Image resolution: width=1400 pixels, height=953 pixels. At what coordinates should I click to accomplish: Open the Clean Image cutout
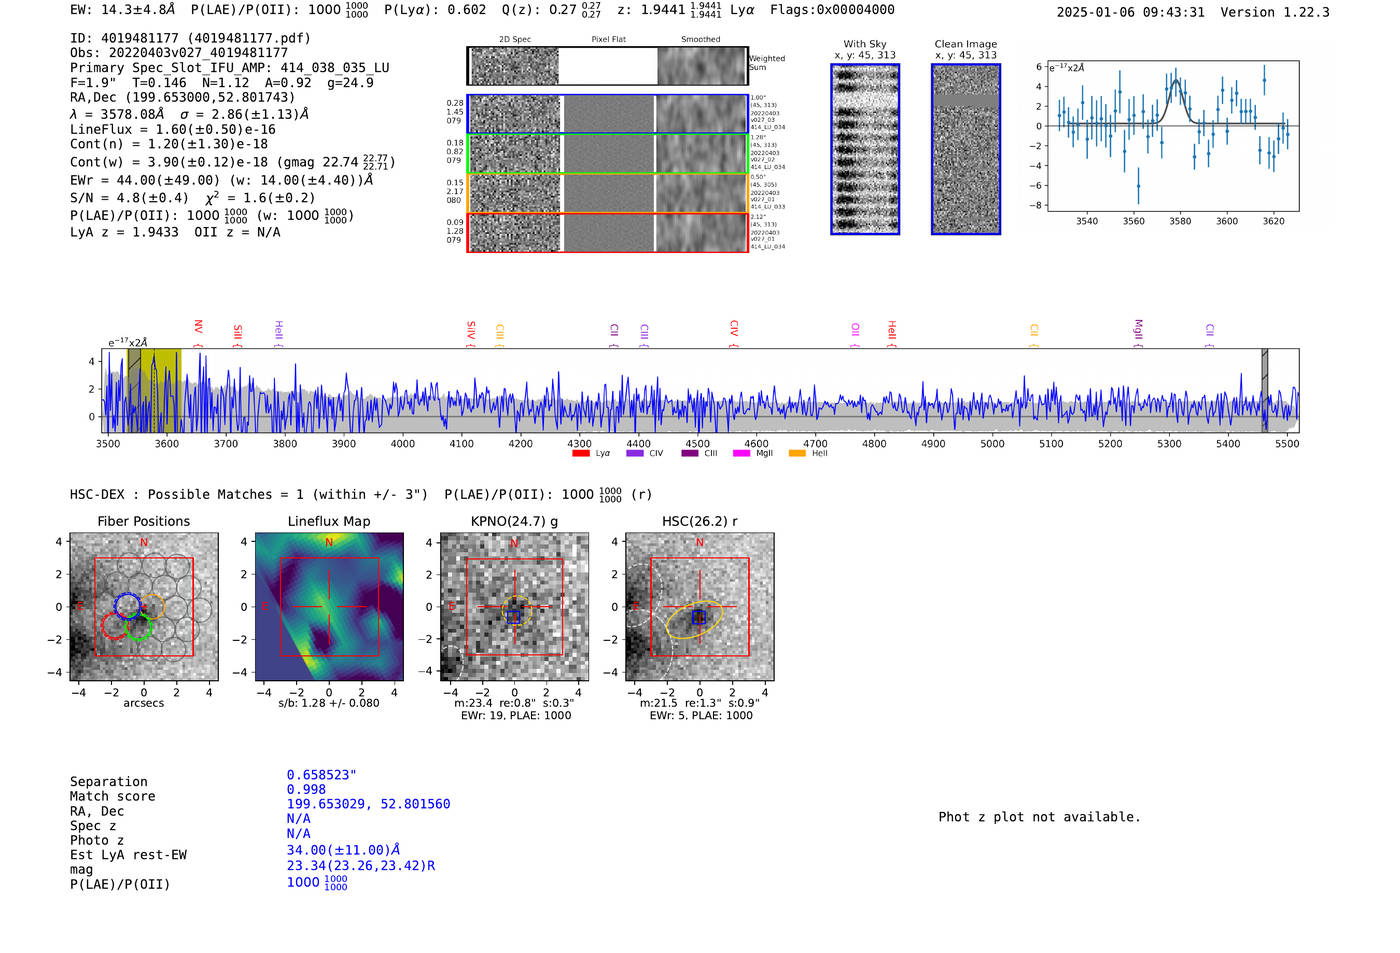(966, 149)
